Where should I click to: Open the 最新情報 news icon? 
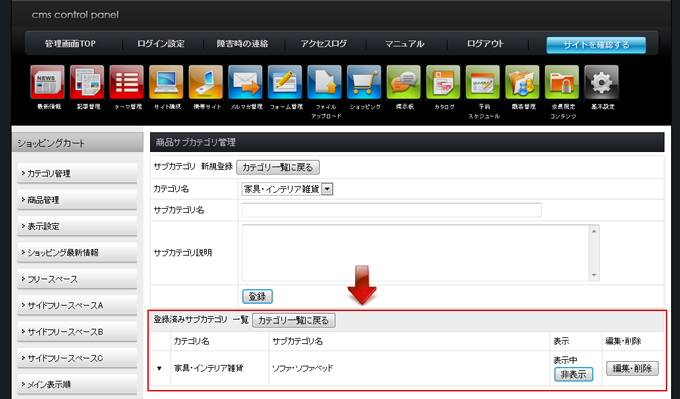(48, 82)
